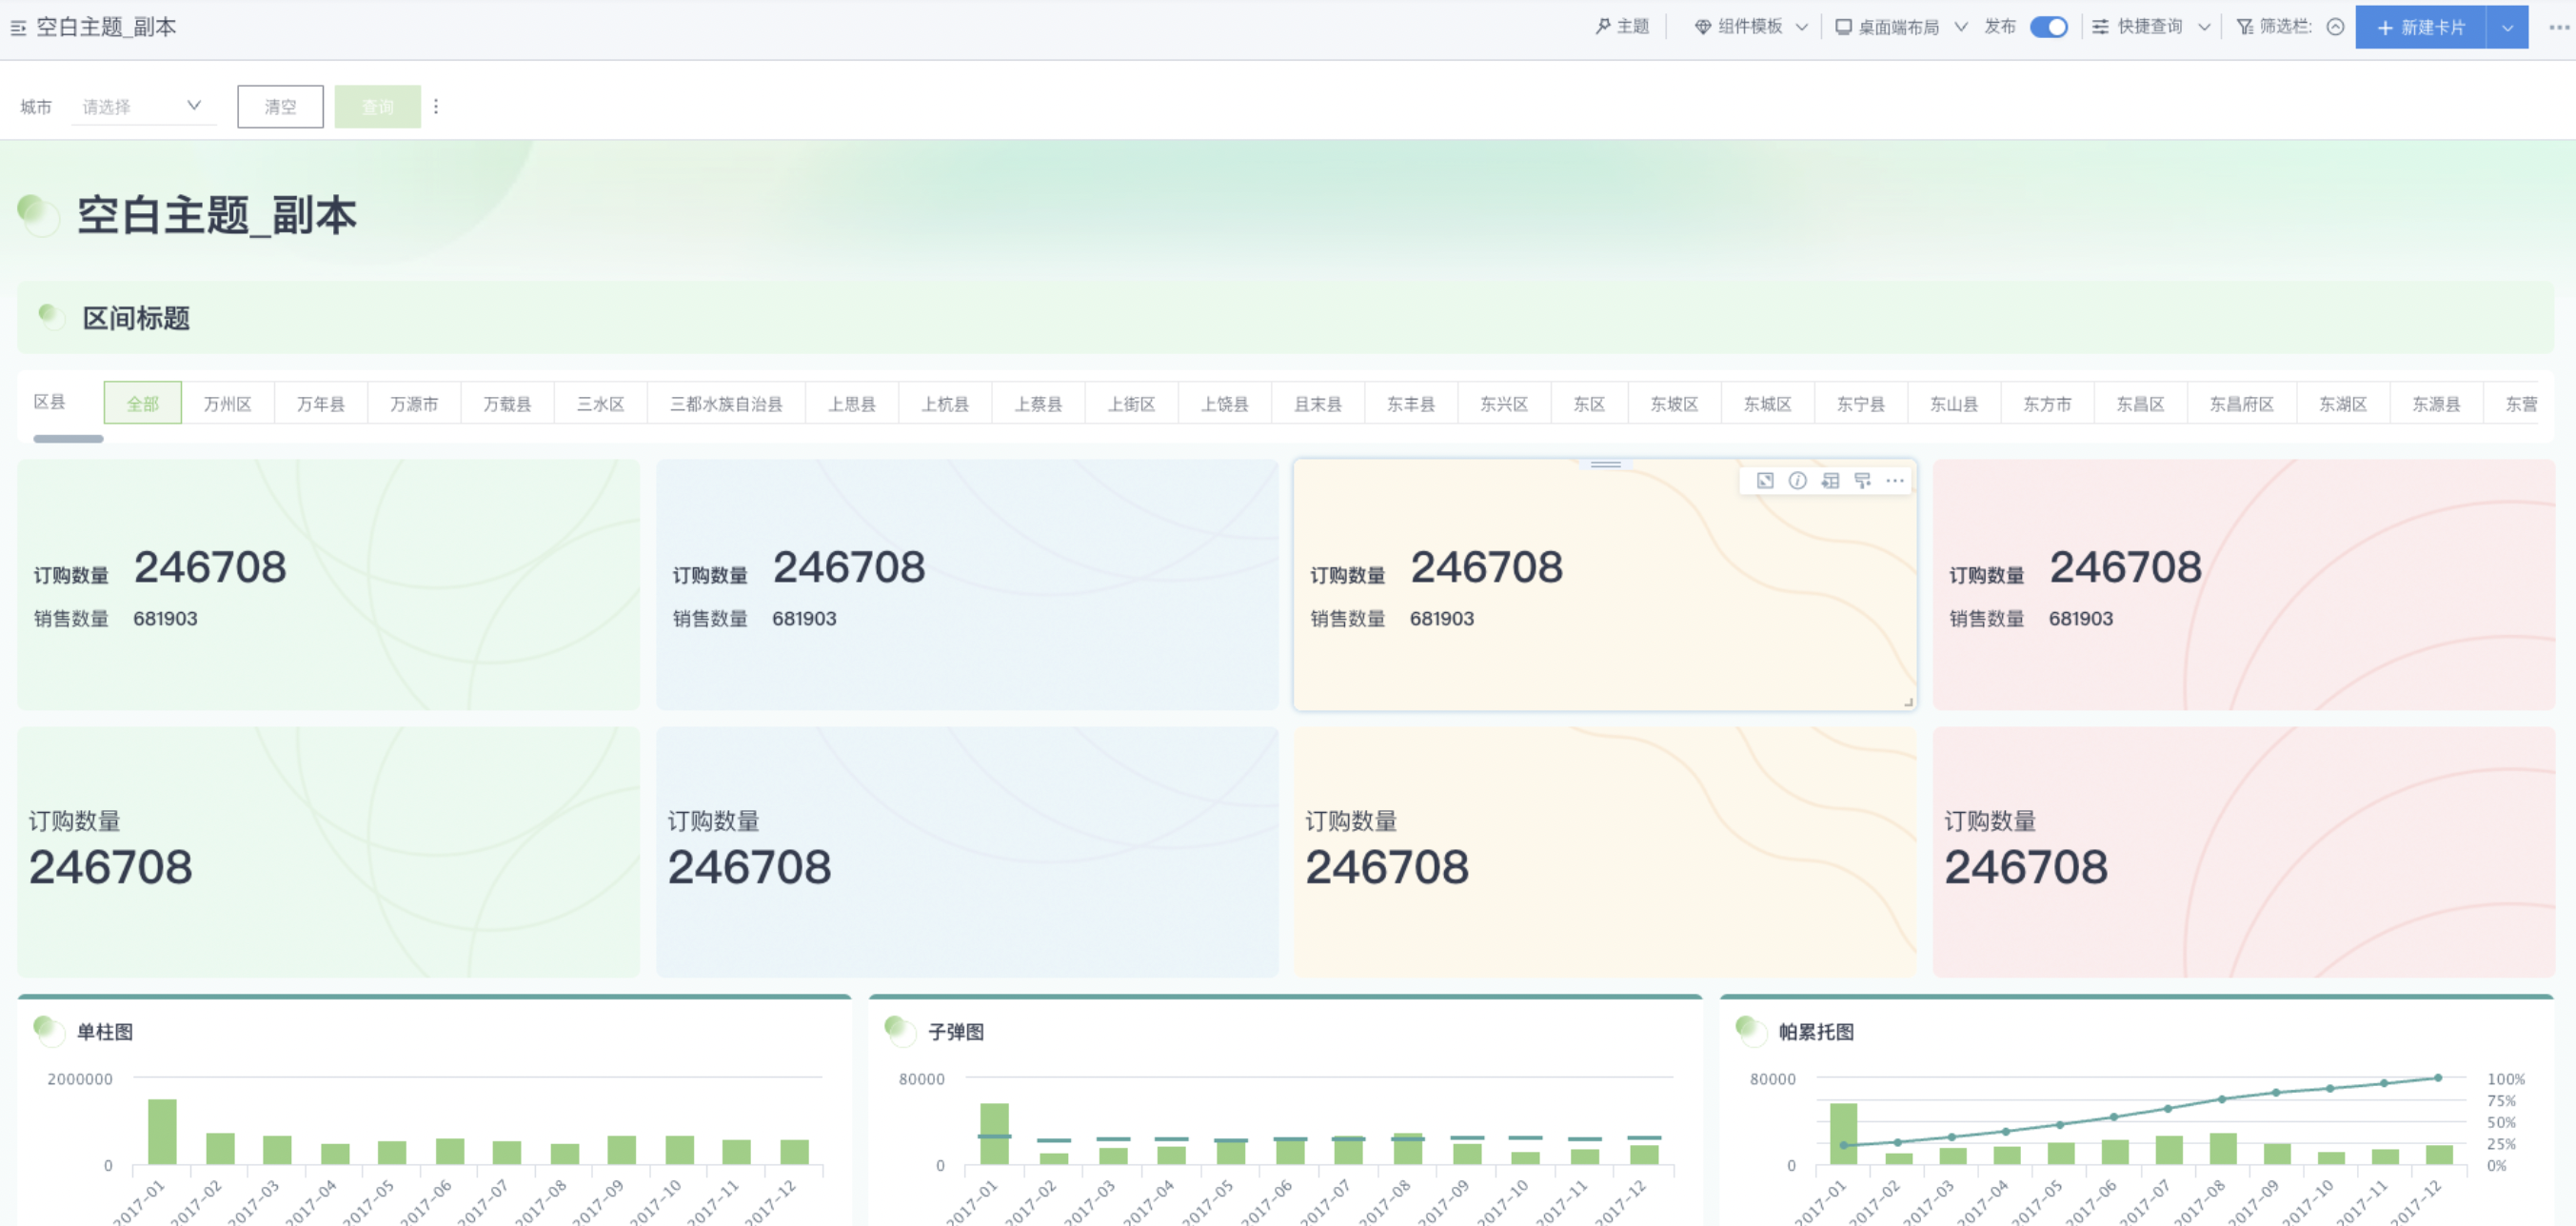Select the 三都水族自治县 tab
Viewport: 2576px width, 1226px height.
[726, 403]
